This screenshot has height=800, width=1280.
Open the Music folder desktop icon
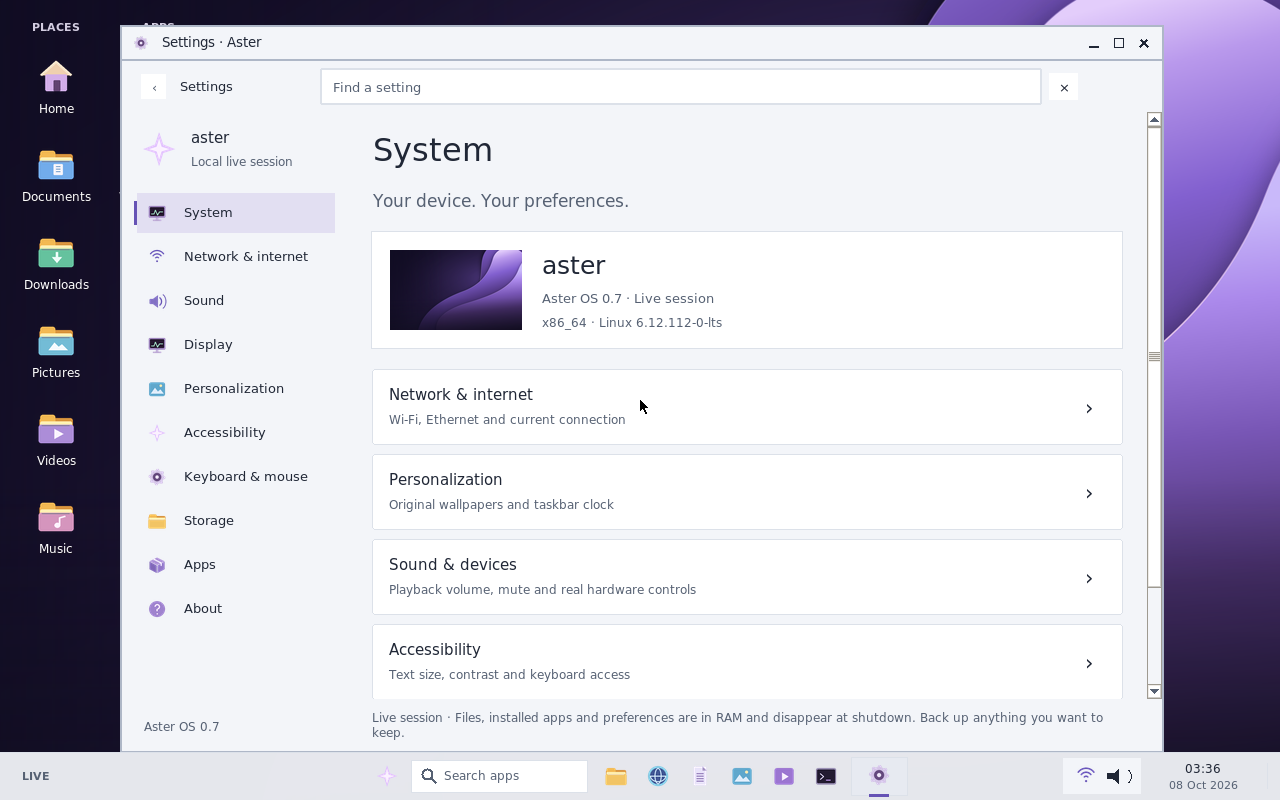click(56, 527)
